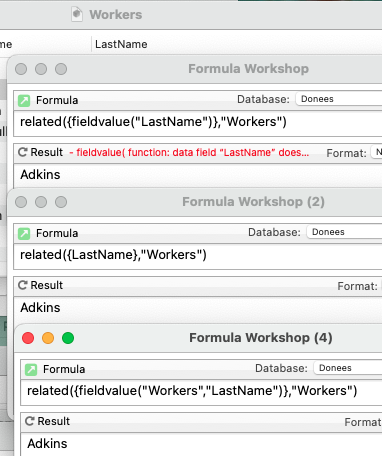Refresh the Result in Formula Workshop window
This screenshot has width=382, height=456.
[x=23, y=152]
